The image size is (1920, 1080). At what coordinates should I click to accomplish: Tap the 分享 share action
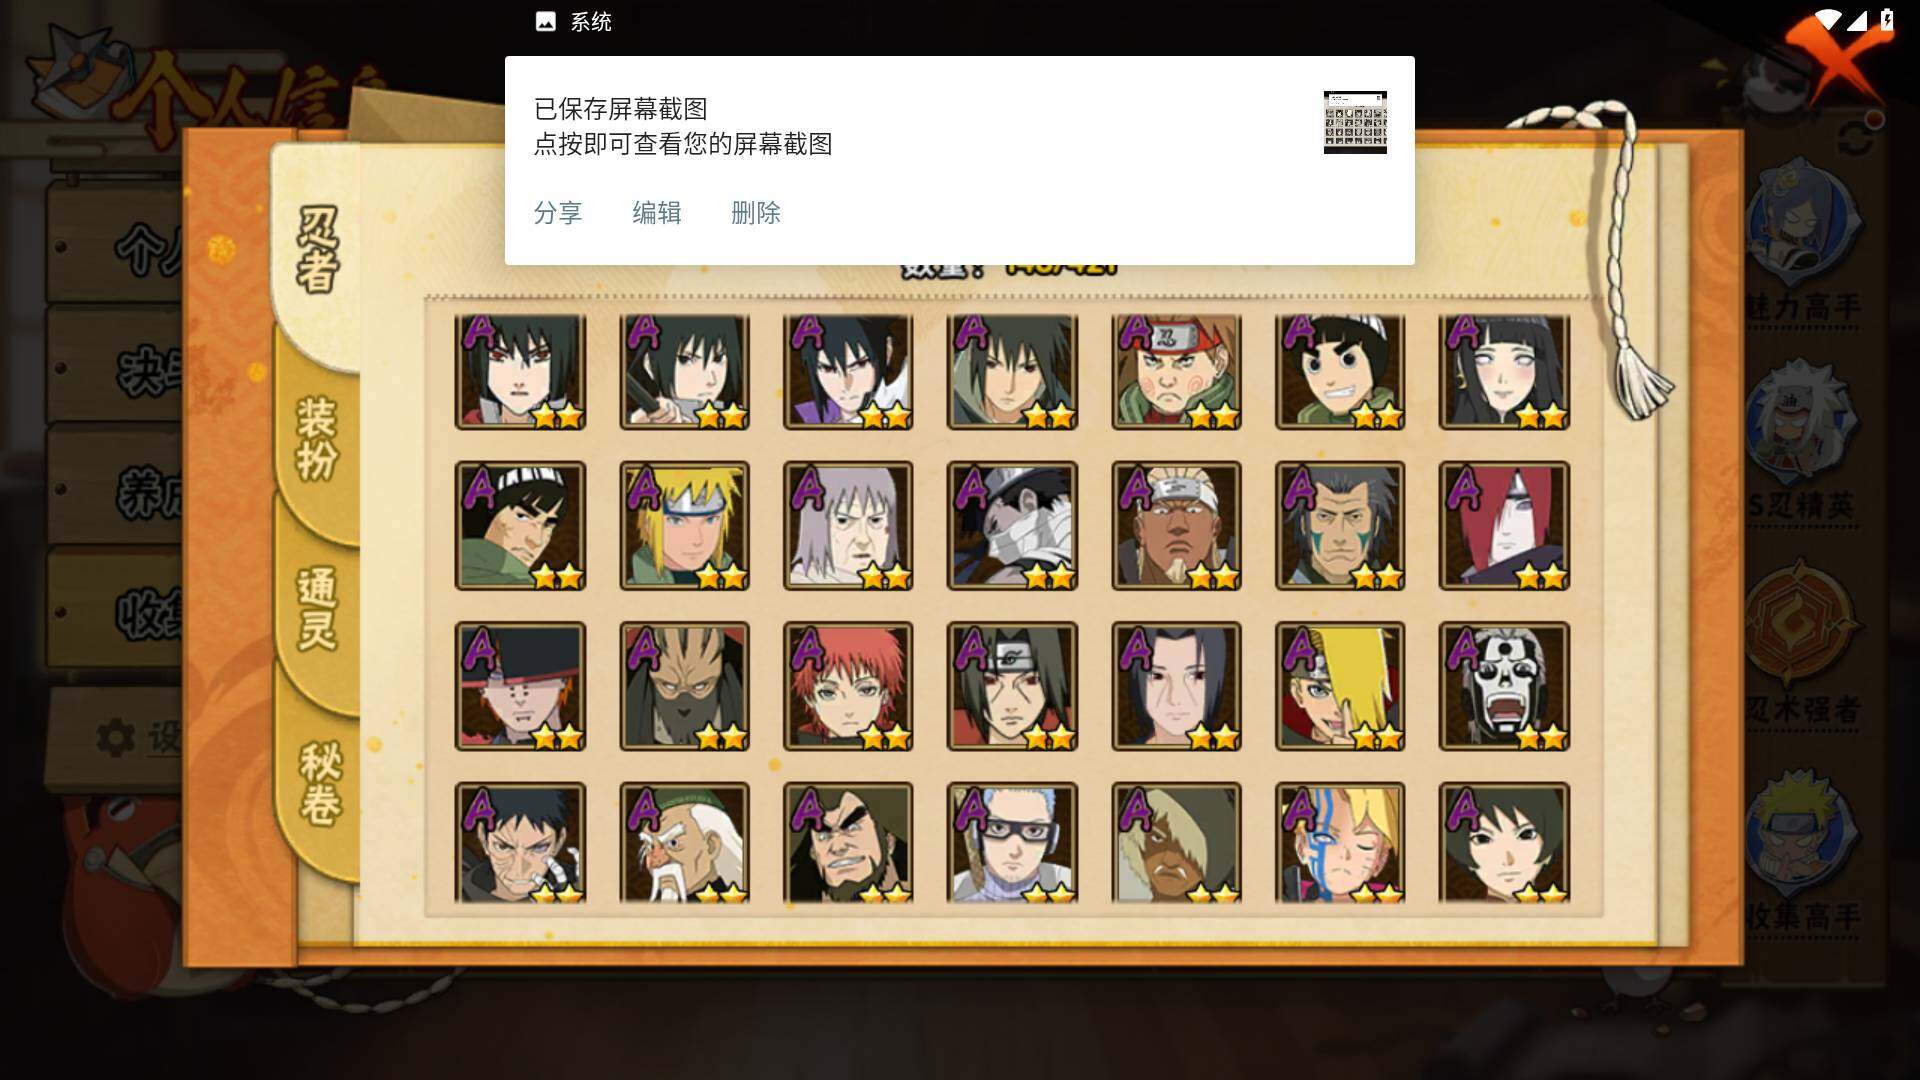tap(557, 213)
